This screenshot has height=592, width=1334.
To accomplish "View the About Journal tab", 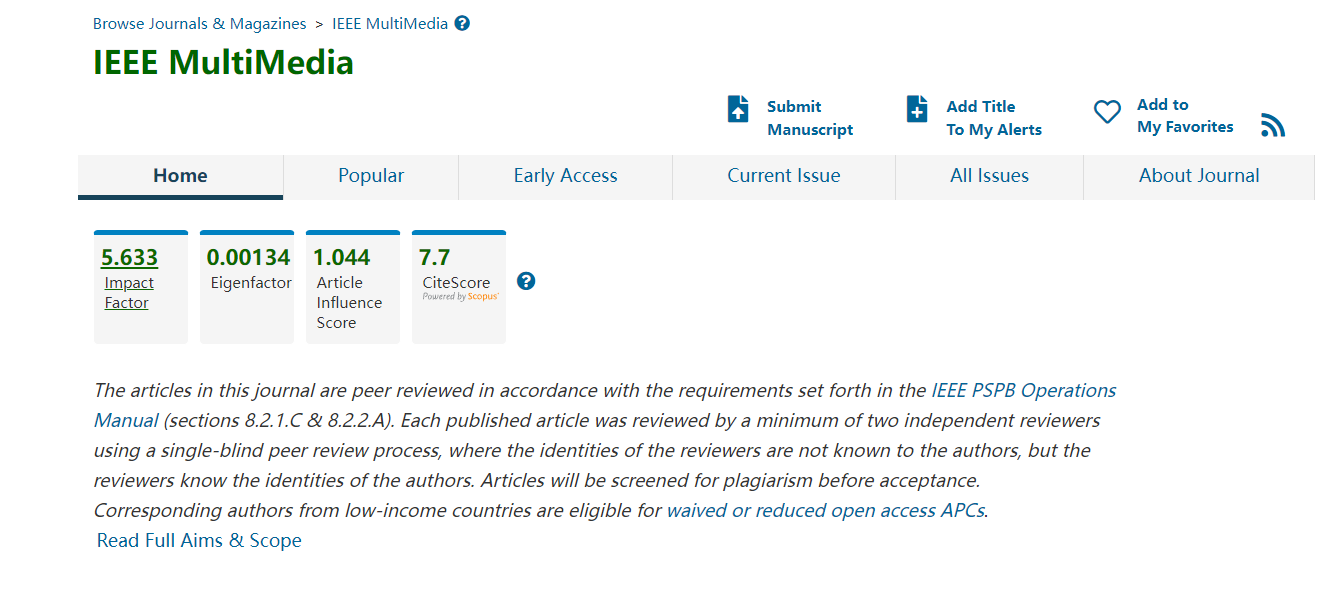I will (1199, 176).
